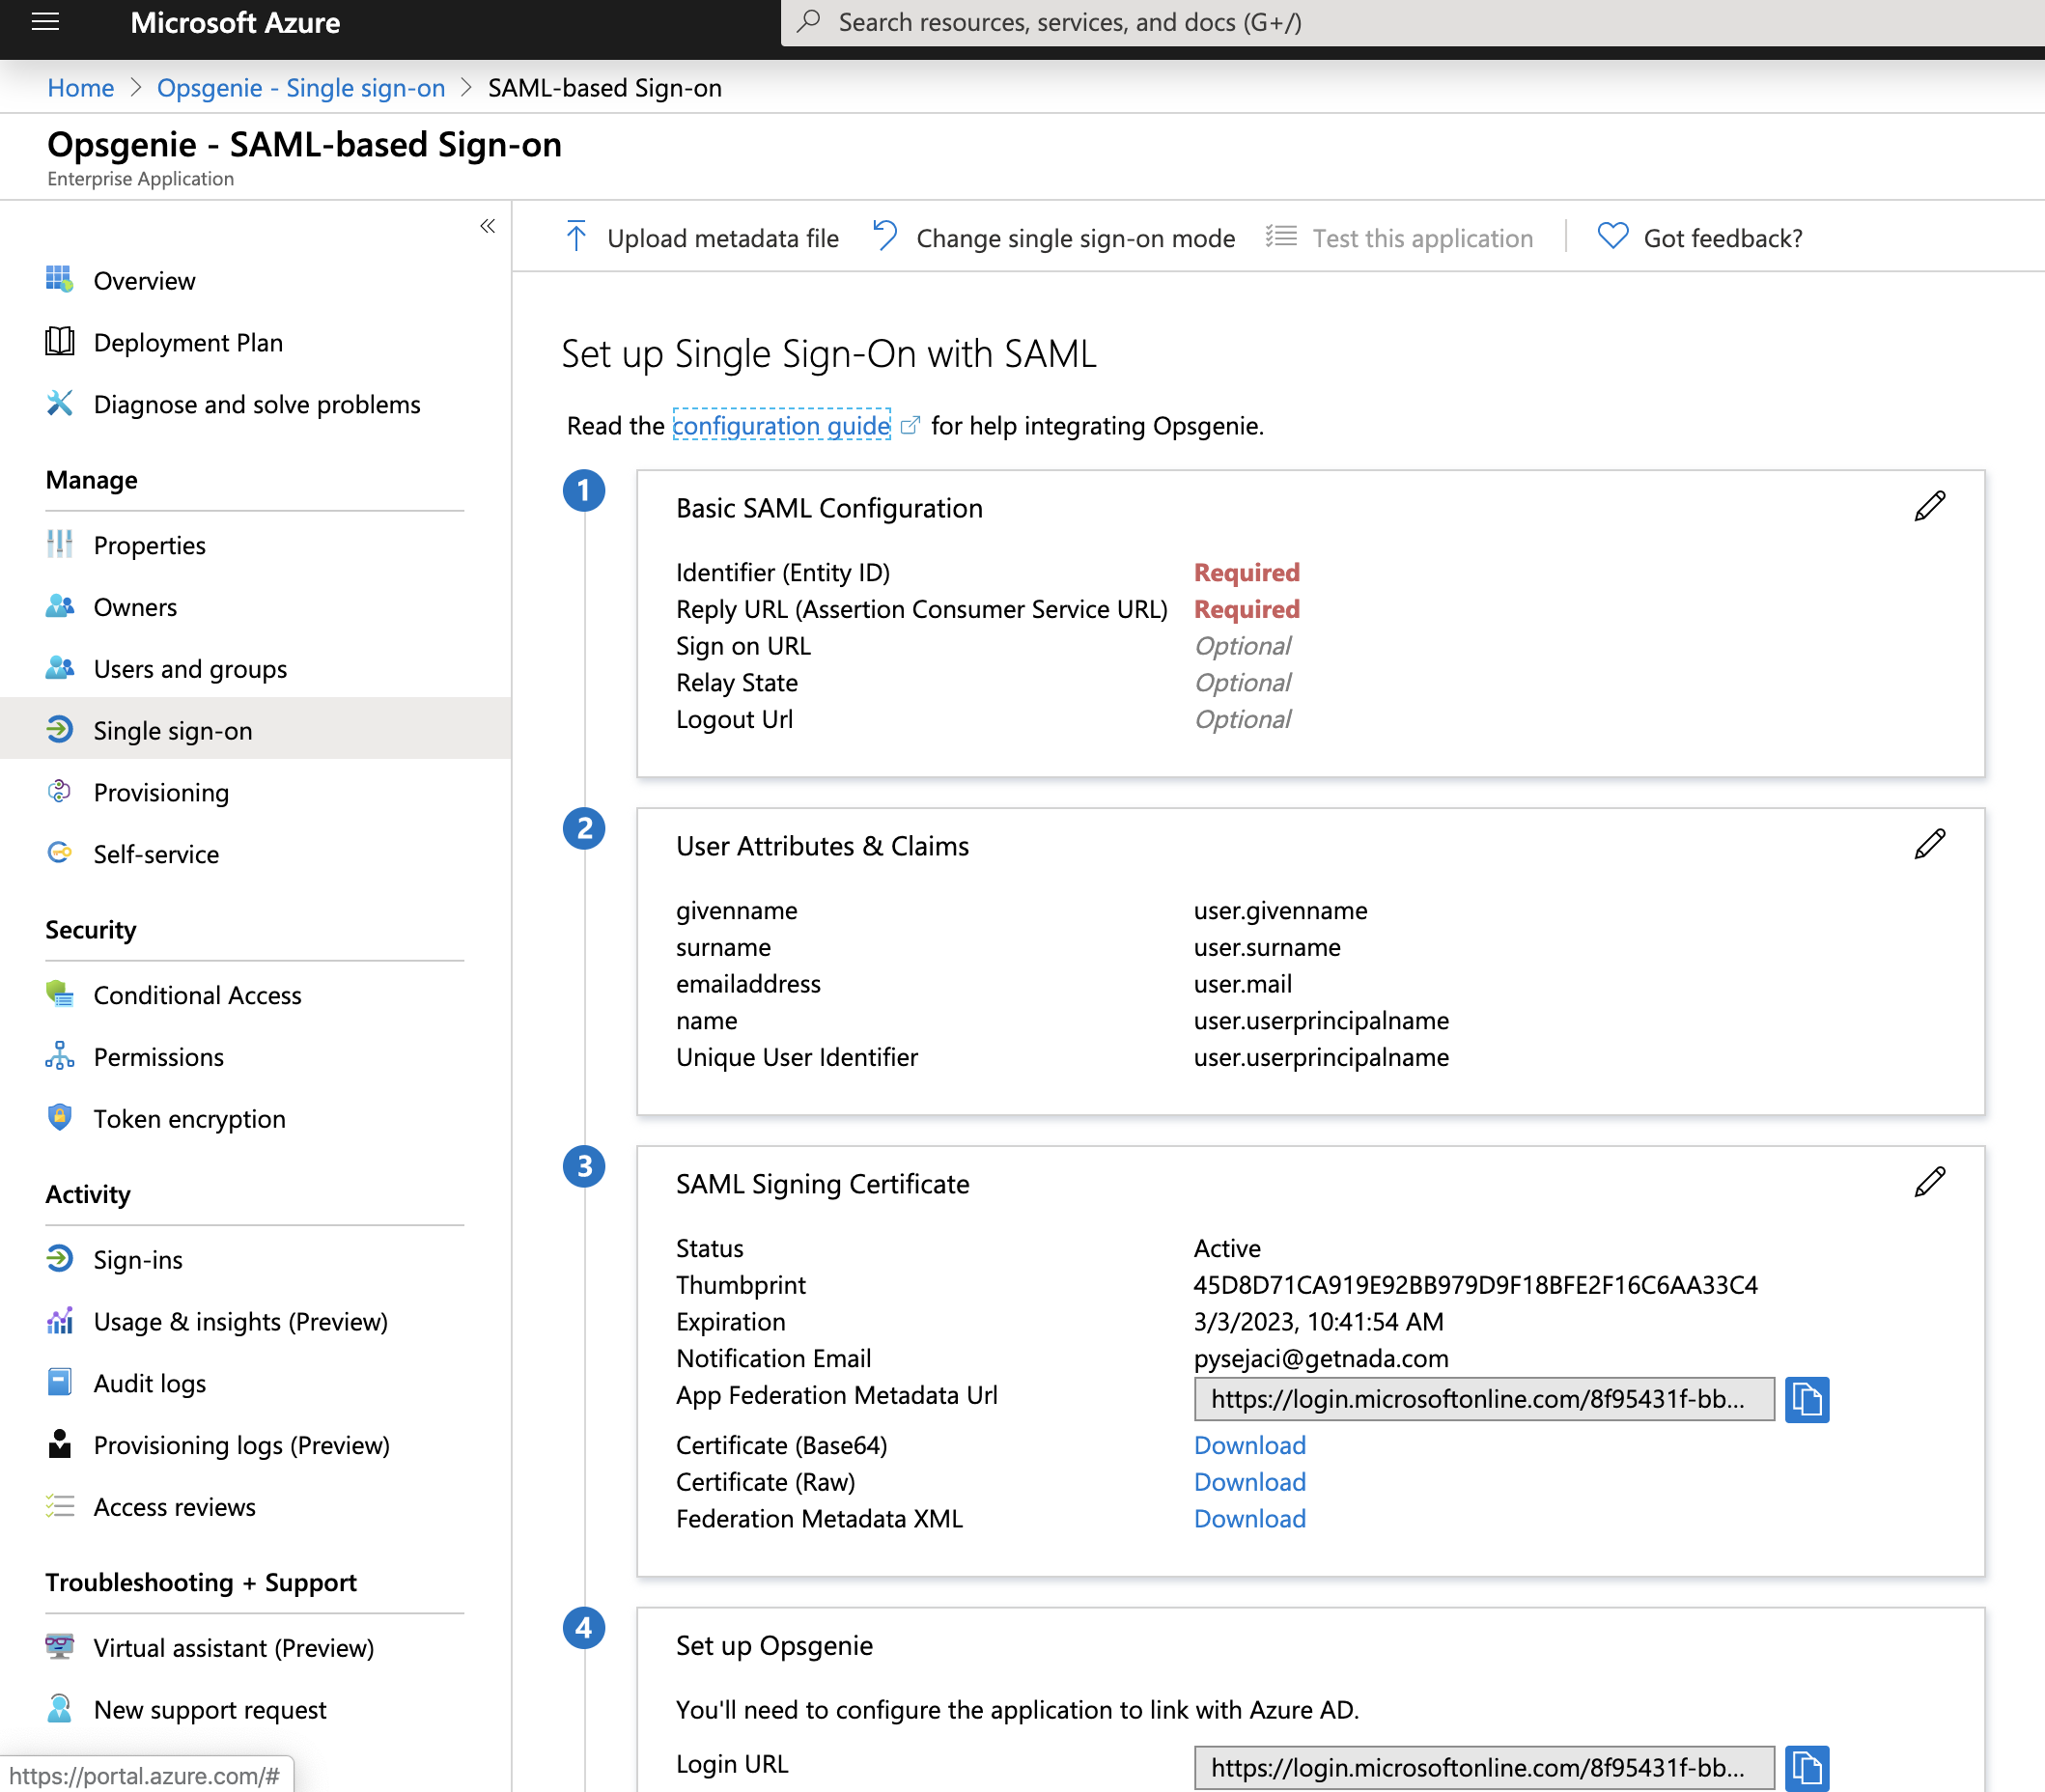2045x1792 pixels.
Task: Open Token encryption under Security
Action: [x=189, y=1118]
